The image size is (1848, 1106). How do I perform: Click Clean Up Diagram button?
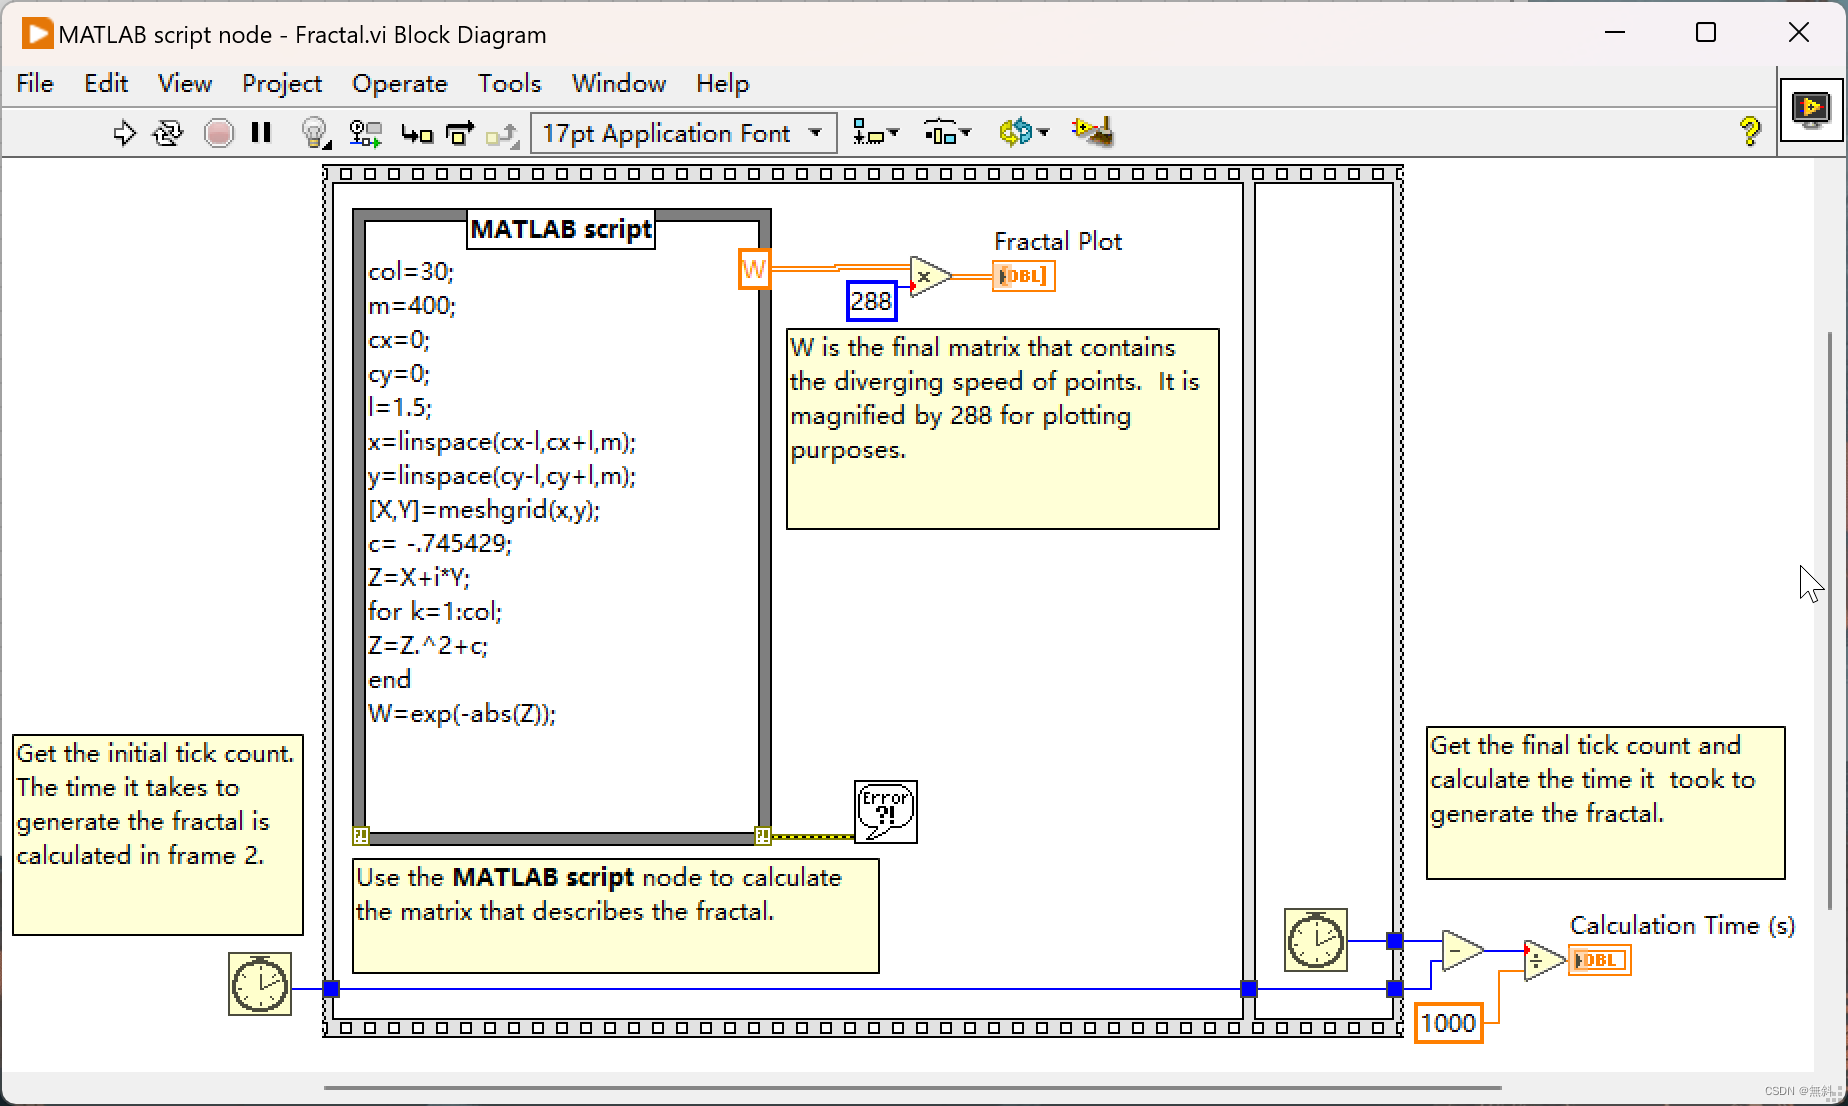click(x=1092, y=132)
